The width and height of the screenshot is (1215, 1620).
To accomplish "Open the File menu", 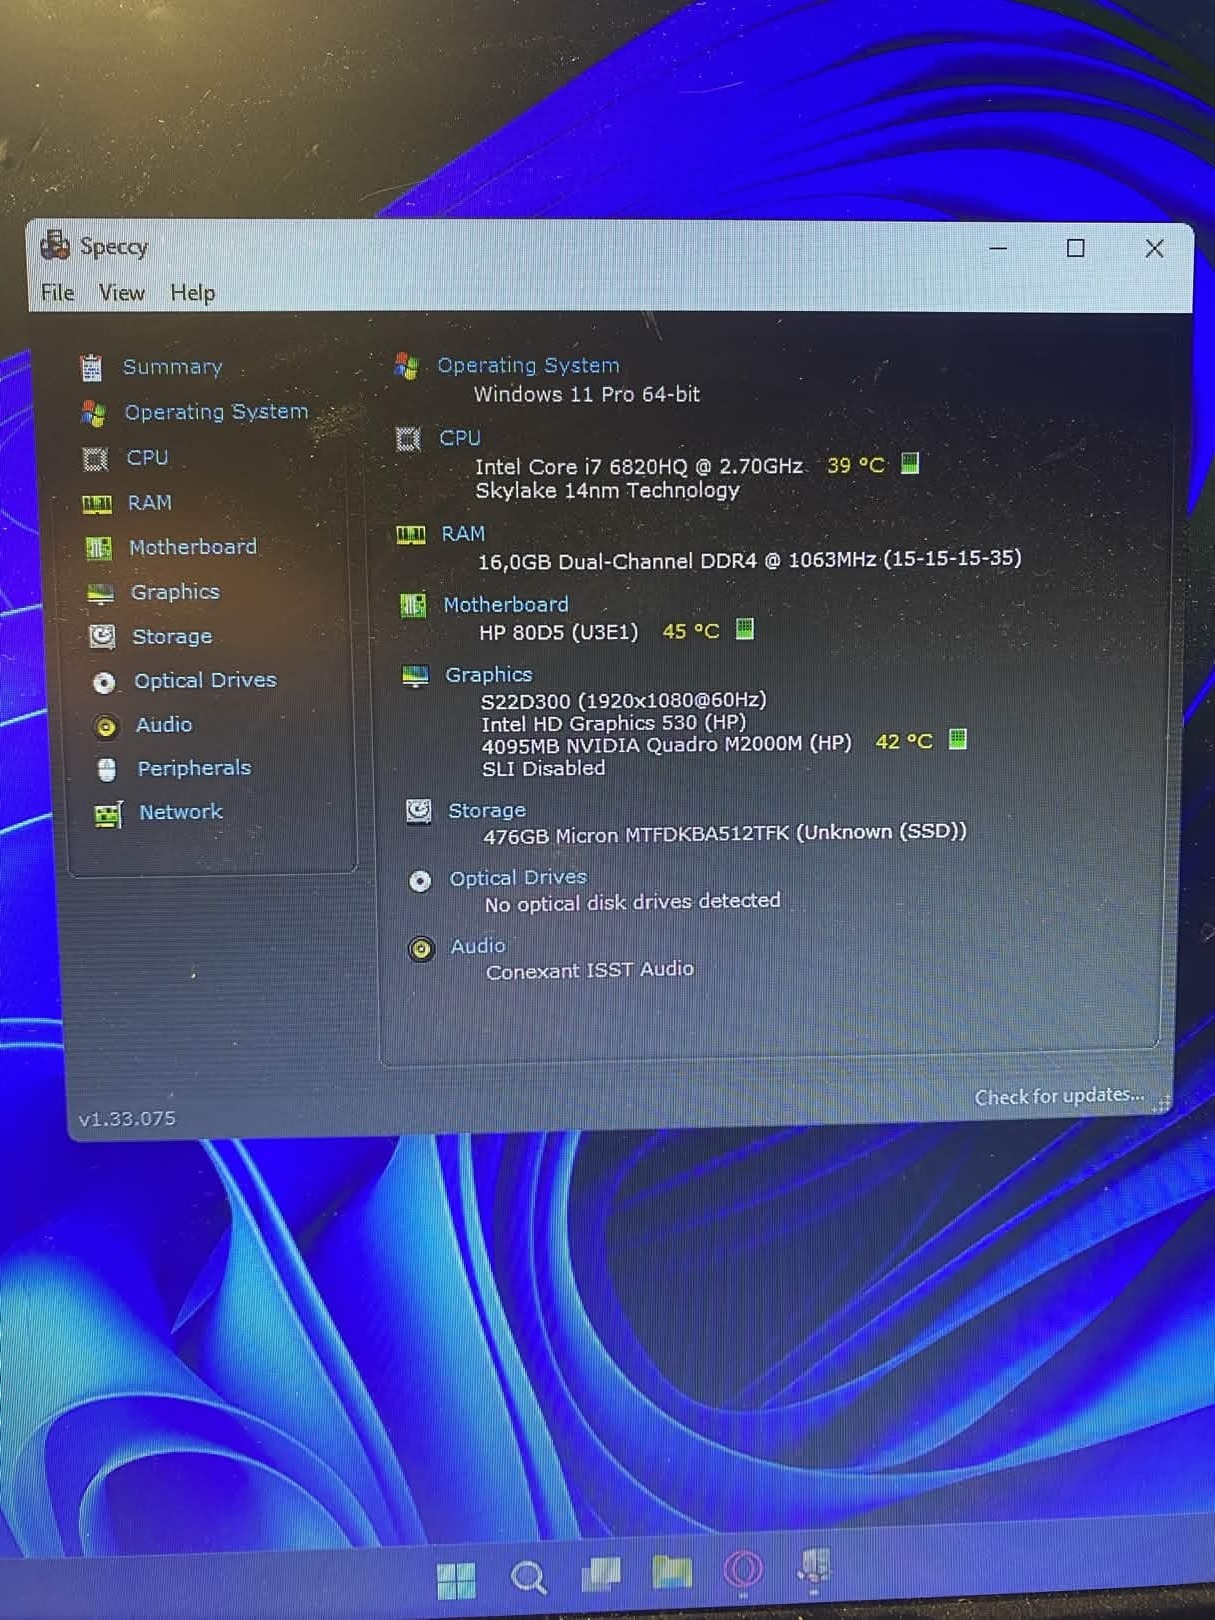I will tap(58, 292).
